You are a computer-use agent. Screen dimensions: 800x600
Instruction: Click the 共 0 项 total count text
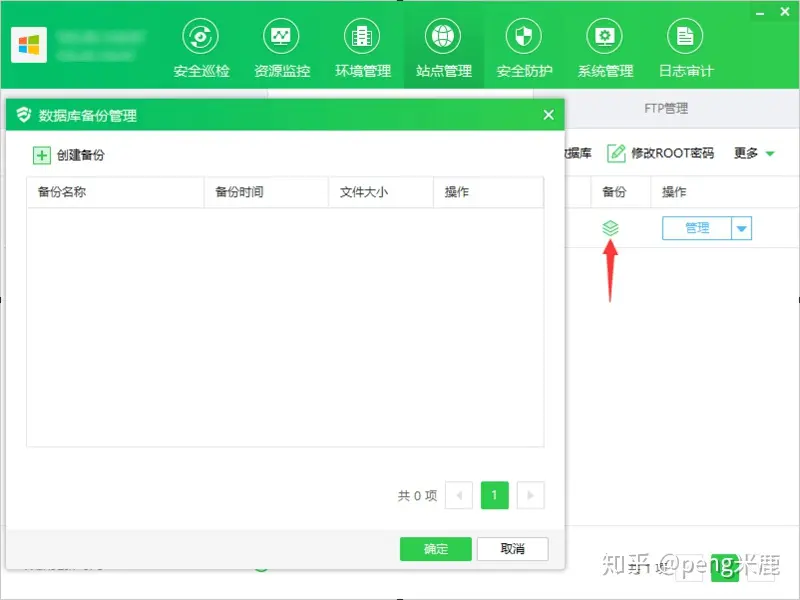pos(417,496)
